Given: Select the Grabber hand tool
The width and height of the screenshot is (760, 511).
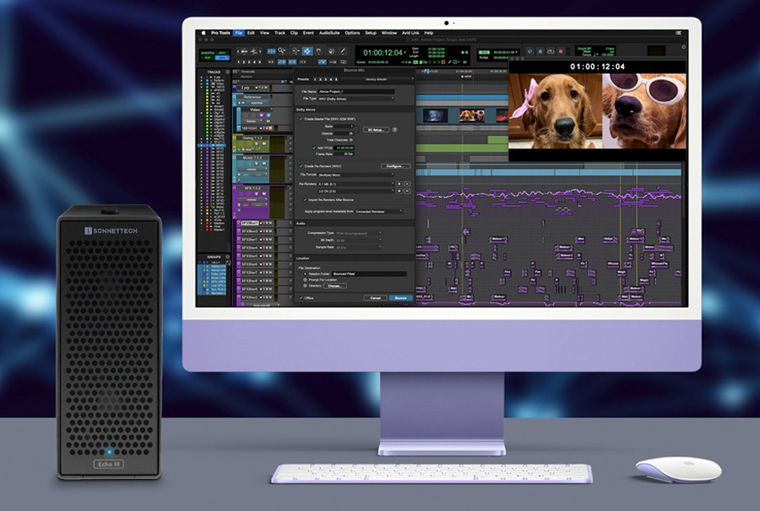Looking at the screenshot, I should pos(318,51).
